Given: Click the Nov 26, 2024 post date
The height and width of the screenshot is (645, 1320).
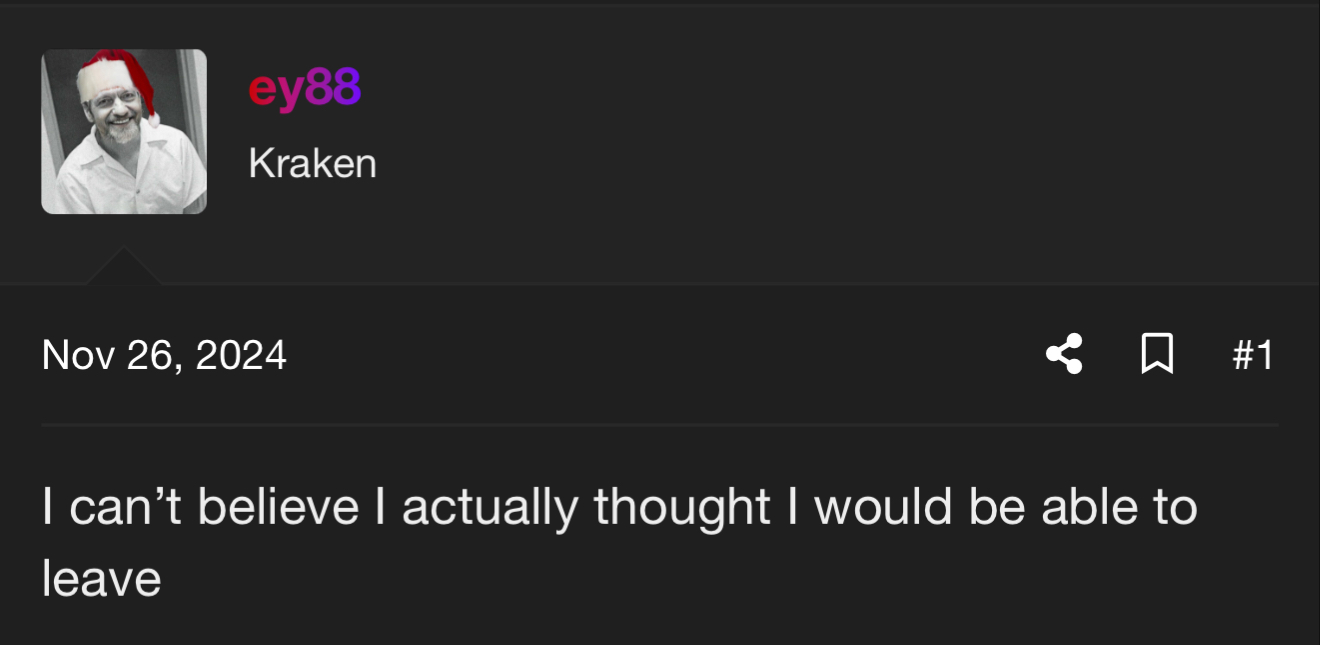Looking at the screenshot, I should pos(164,355).
